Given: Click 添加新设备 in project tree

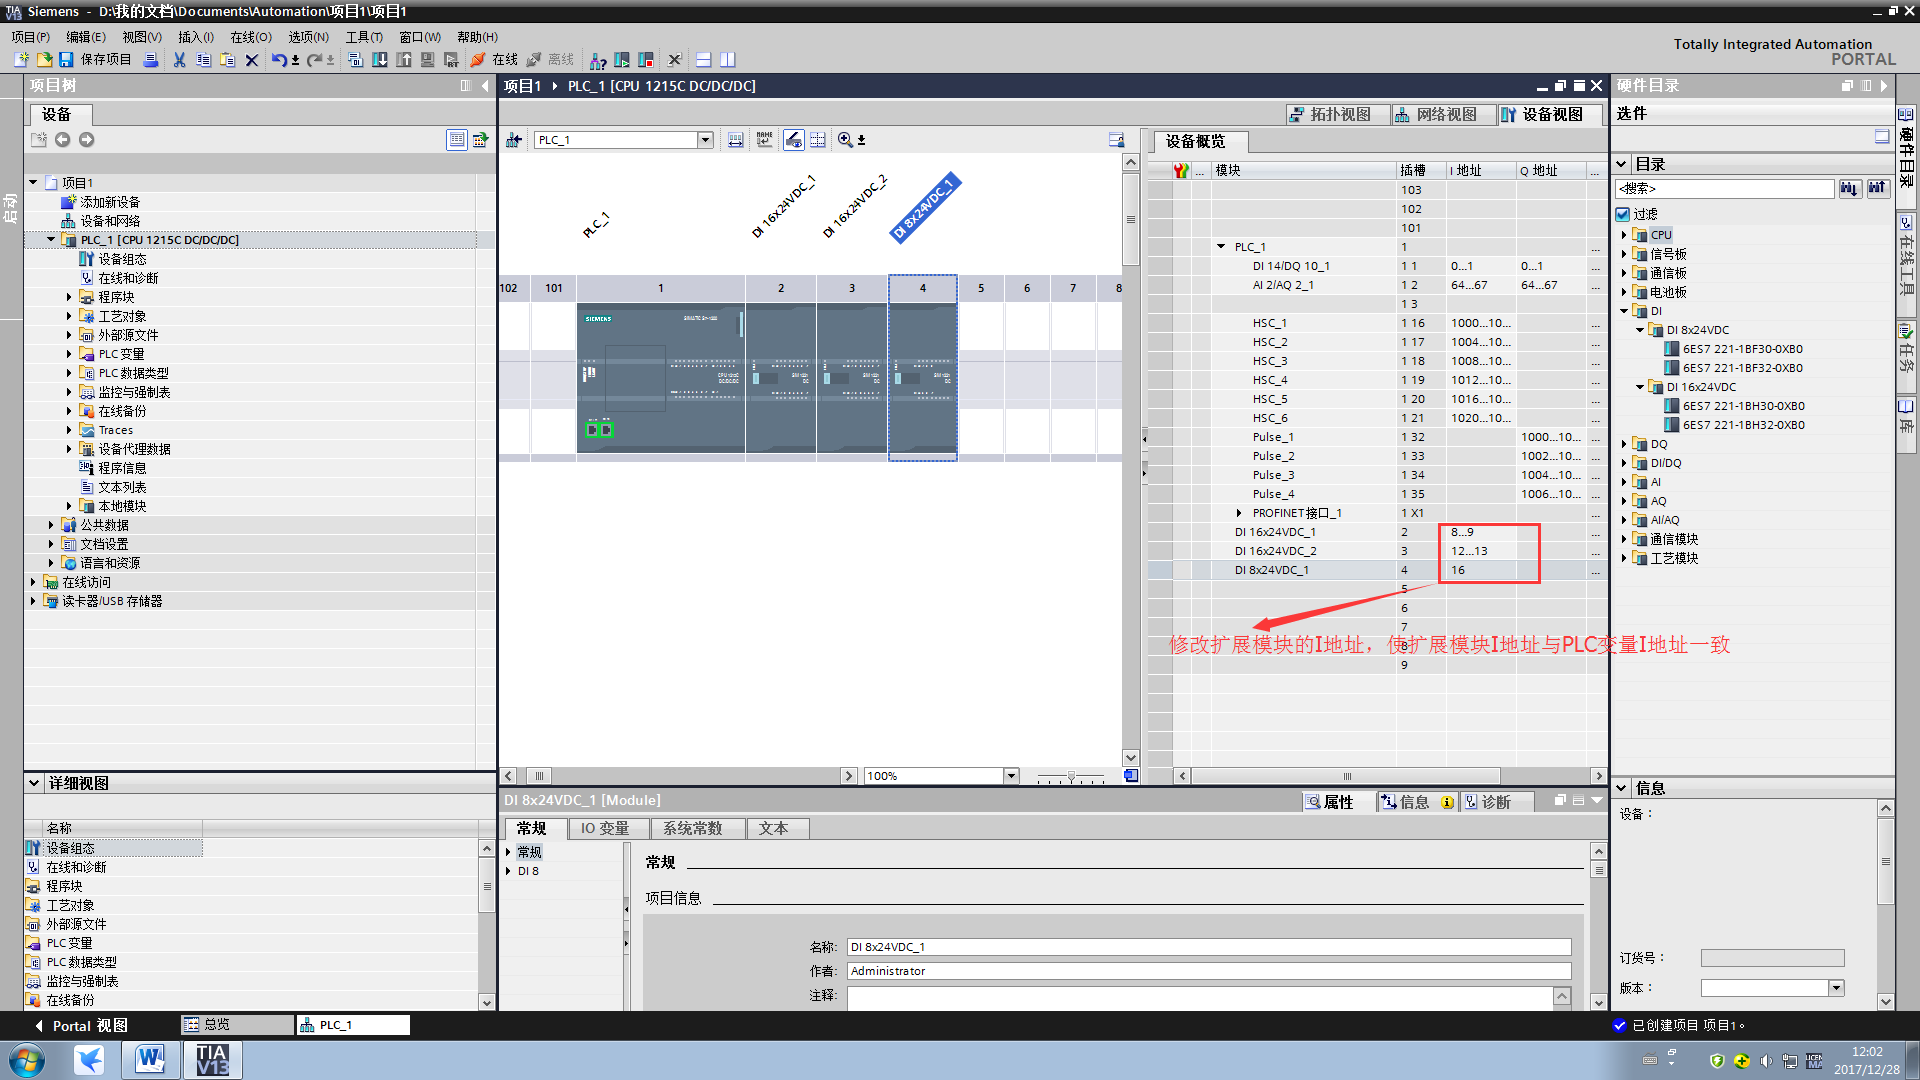Looking at the screenshot, I should (x=110, y=202).
